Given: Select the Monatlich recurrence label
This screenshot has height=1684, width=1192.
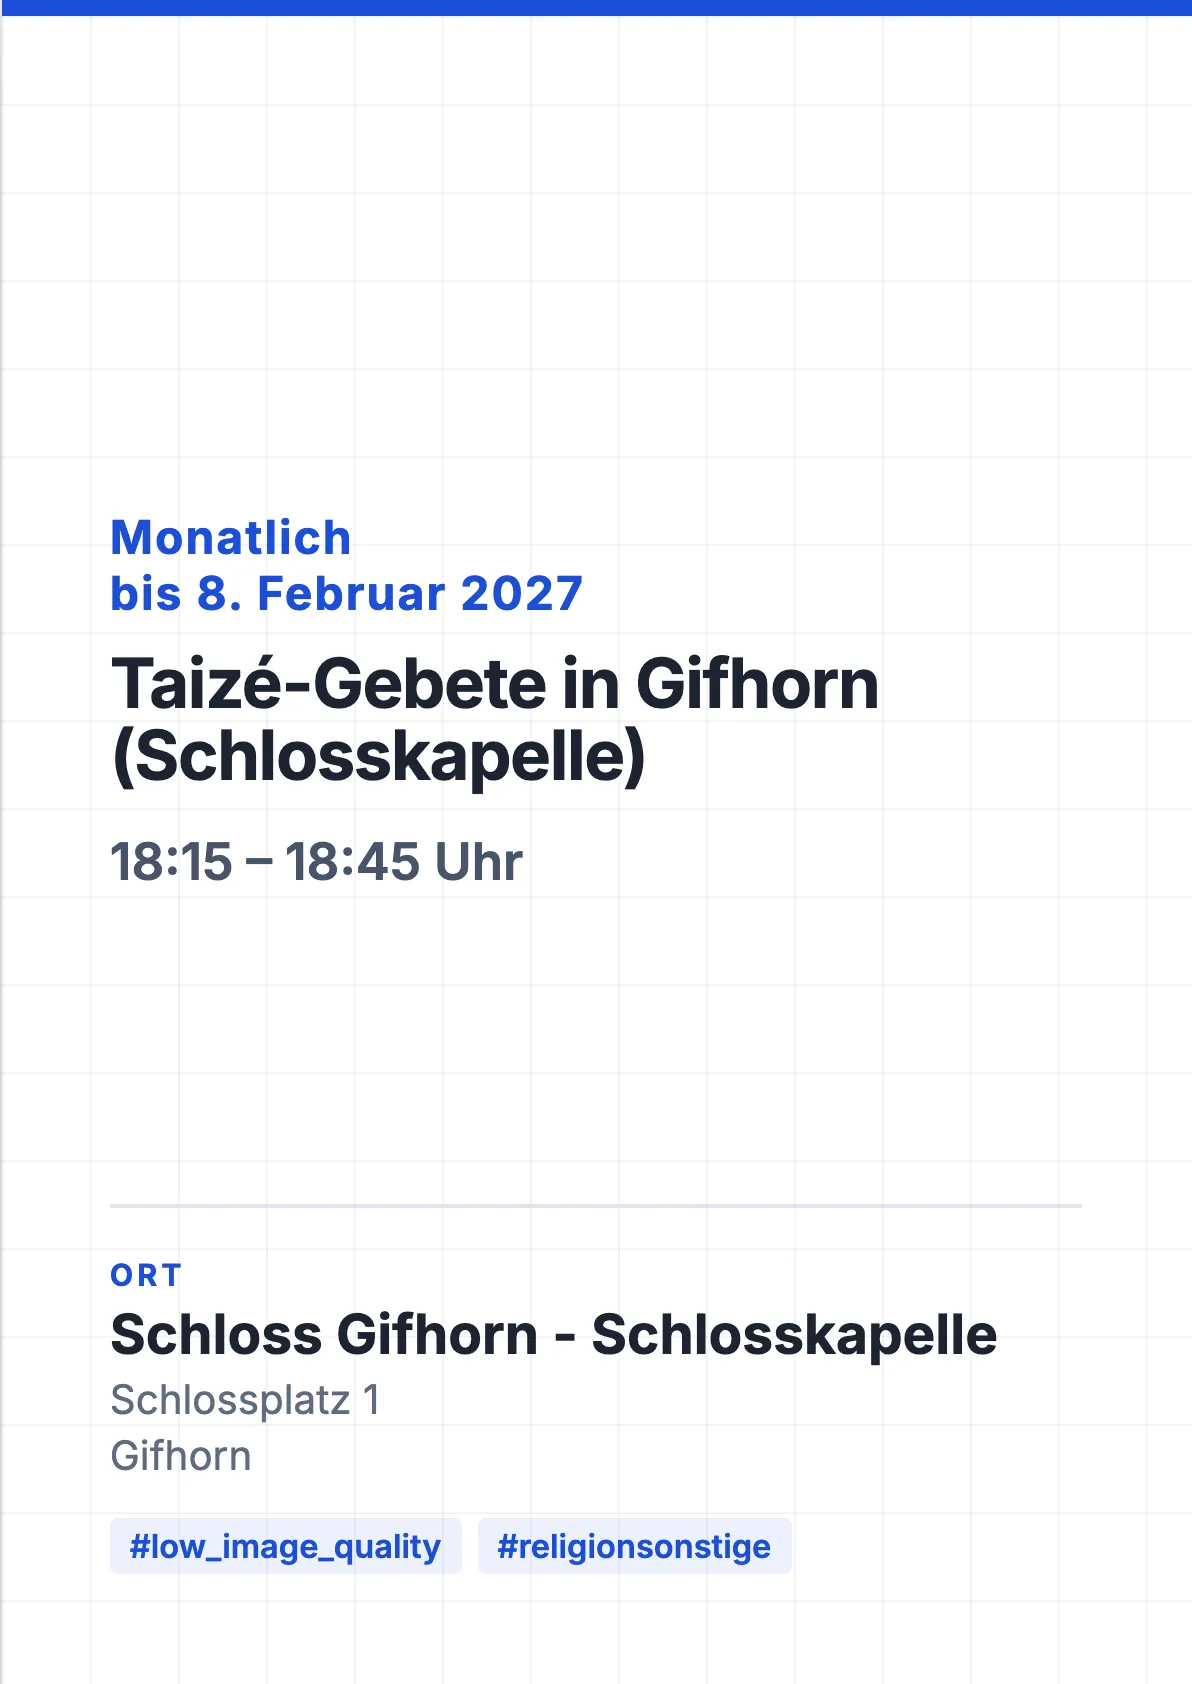Looking at the screenshot, I should (231, 538).
